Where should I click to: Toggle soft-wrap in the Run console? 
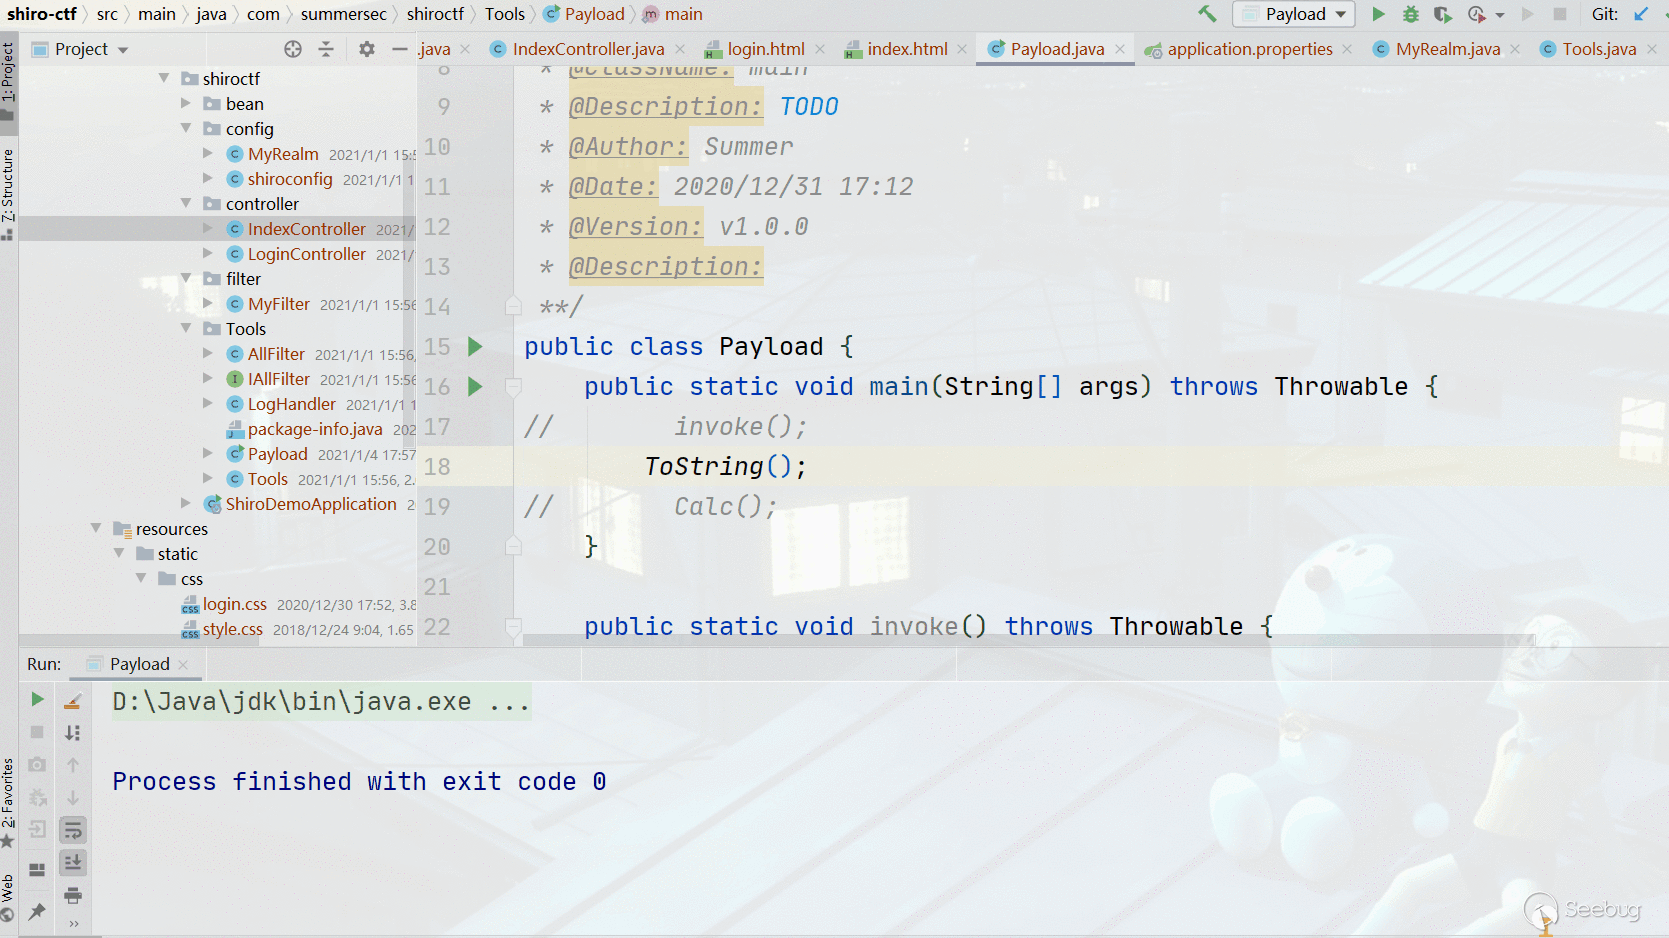pyautogui.click(x=73, y=830)
